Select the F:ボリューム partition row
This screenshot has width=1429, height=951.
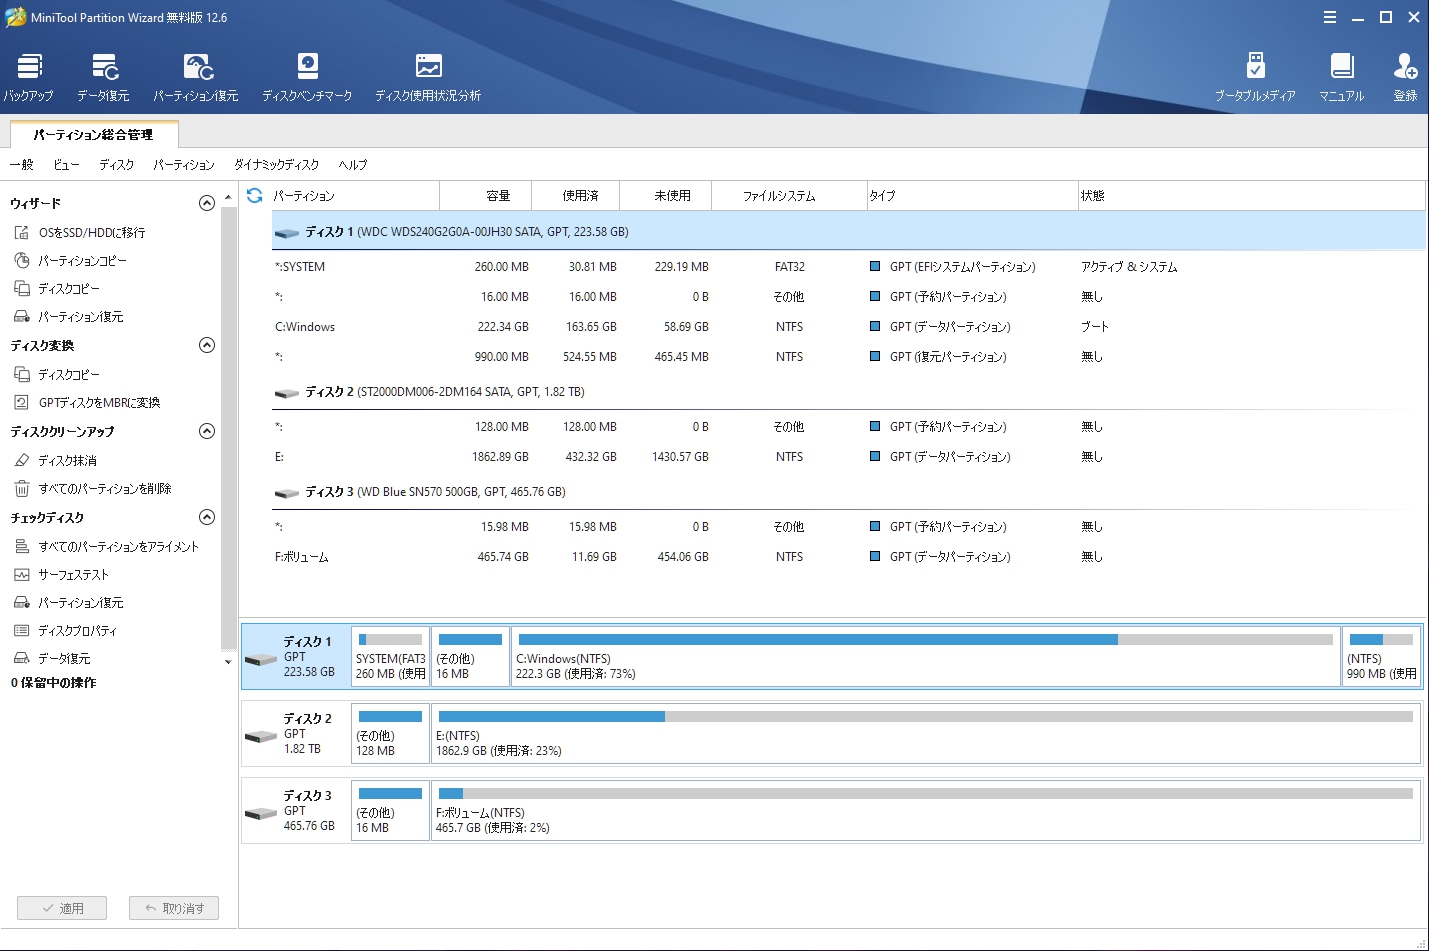point(848,557)
